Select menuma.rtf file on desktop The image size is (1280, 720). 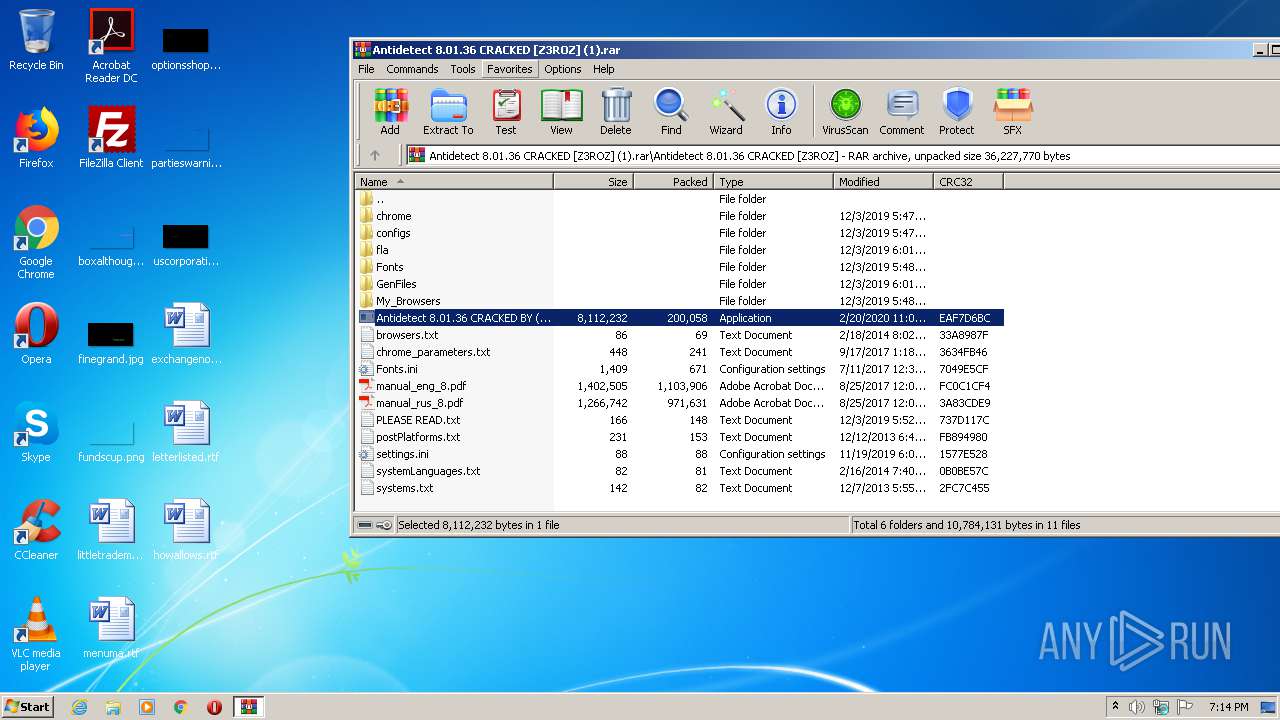point(111,628)
